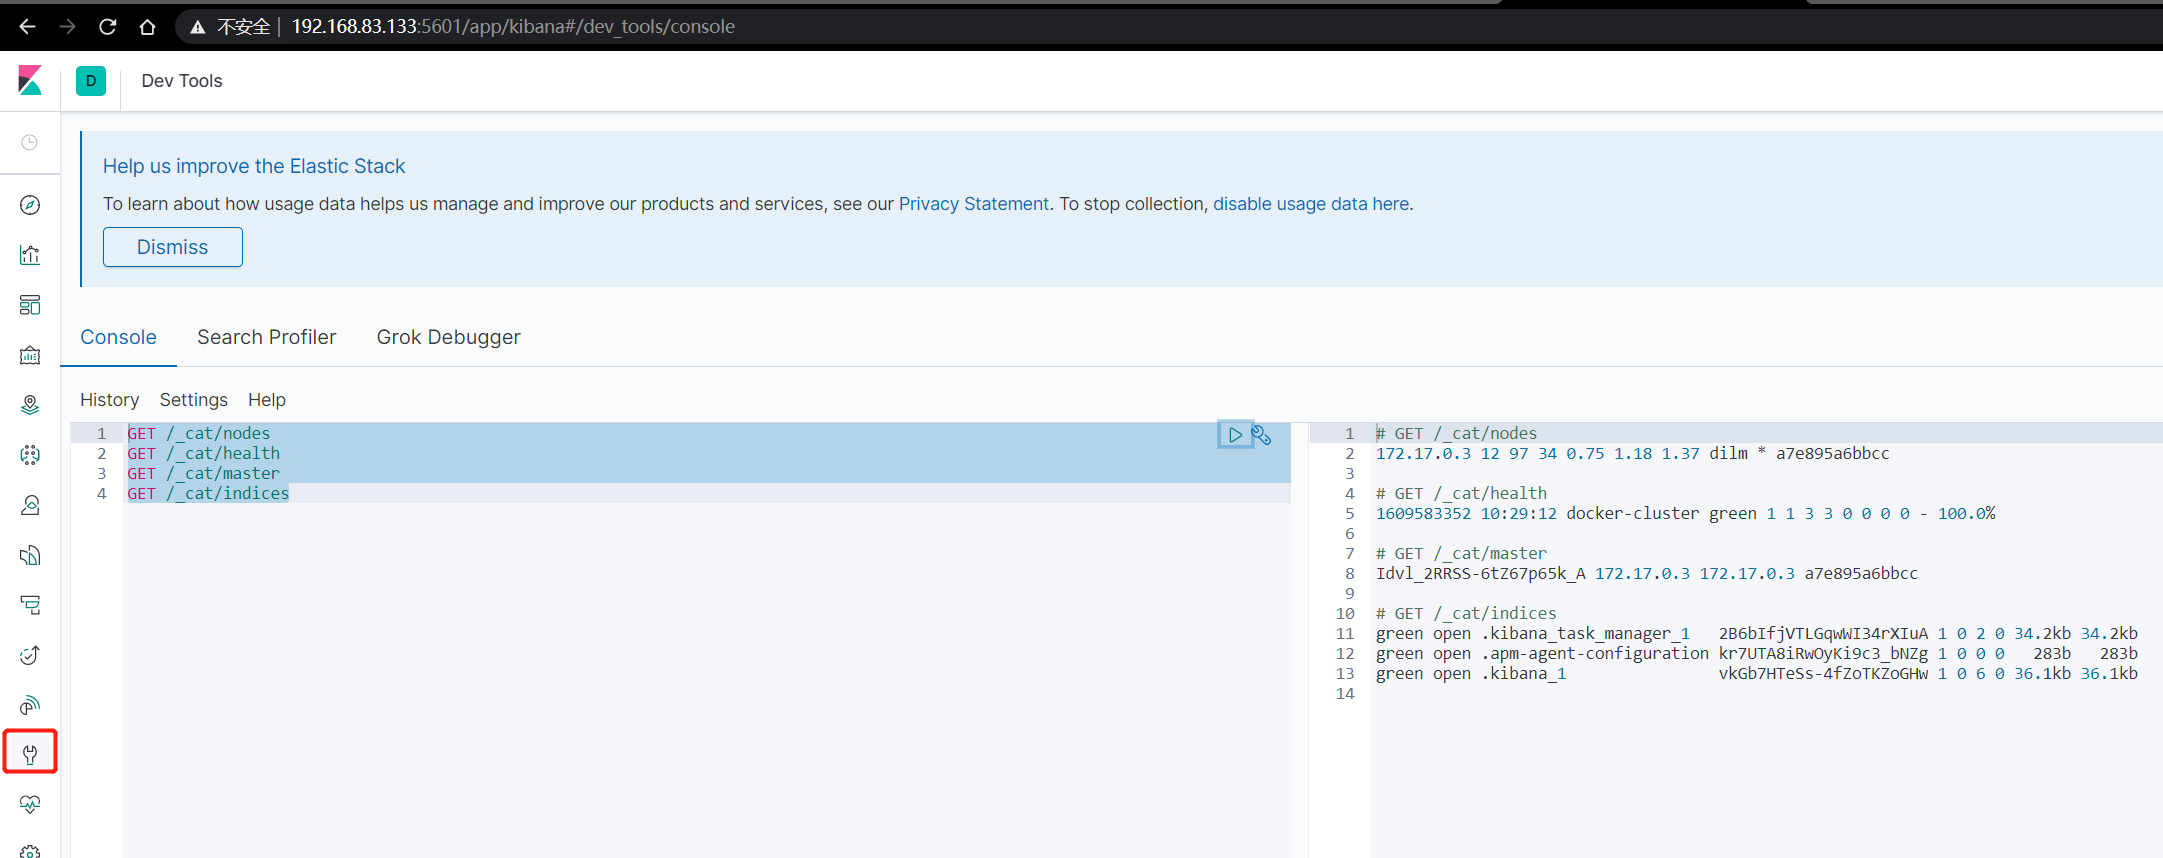Reload the page with the browser refresh icon

tap(108, 27)
